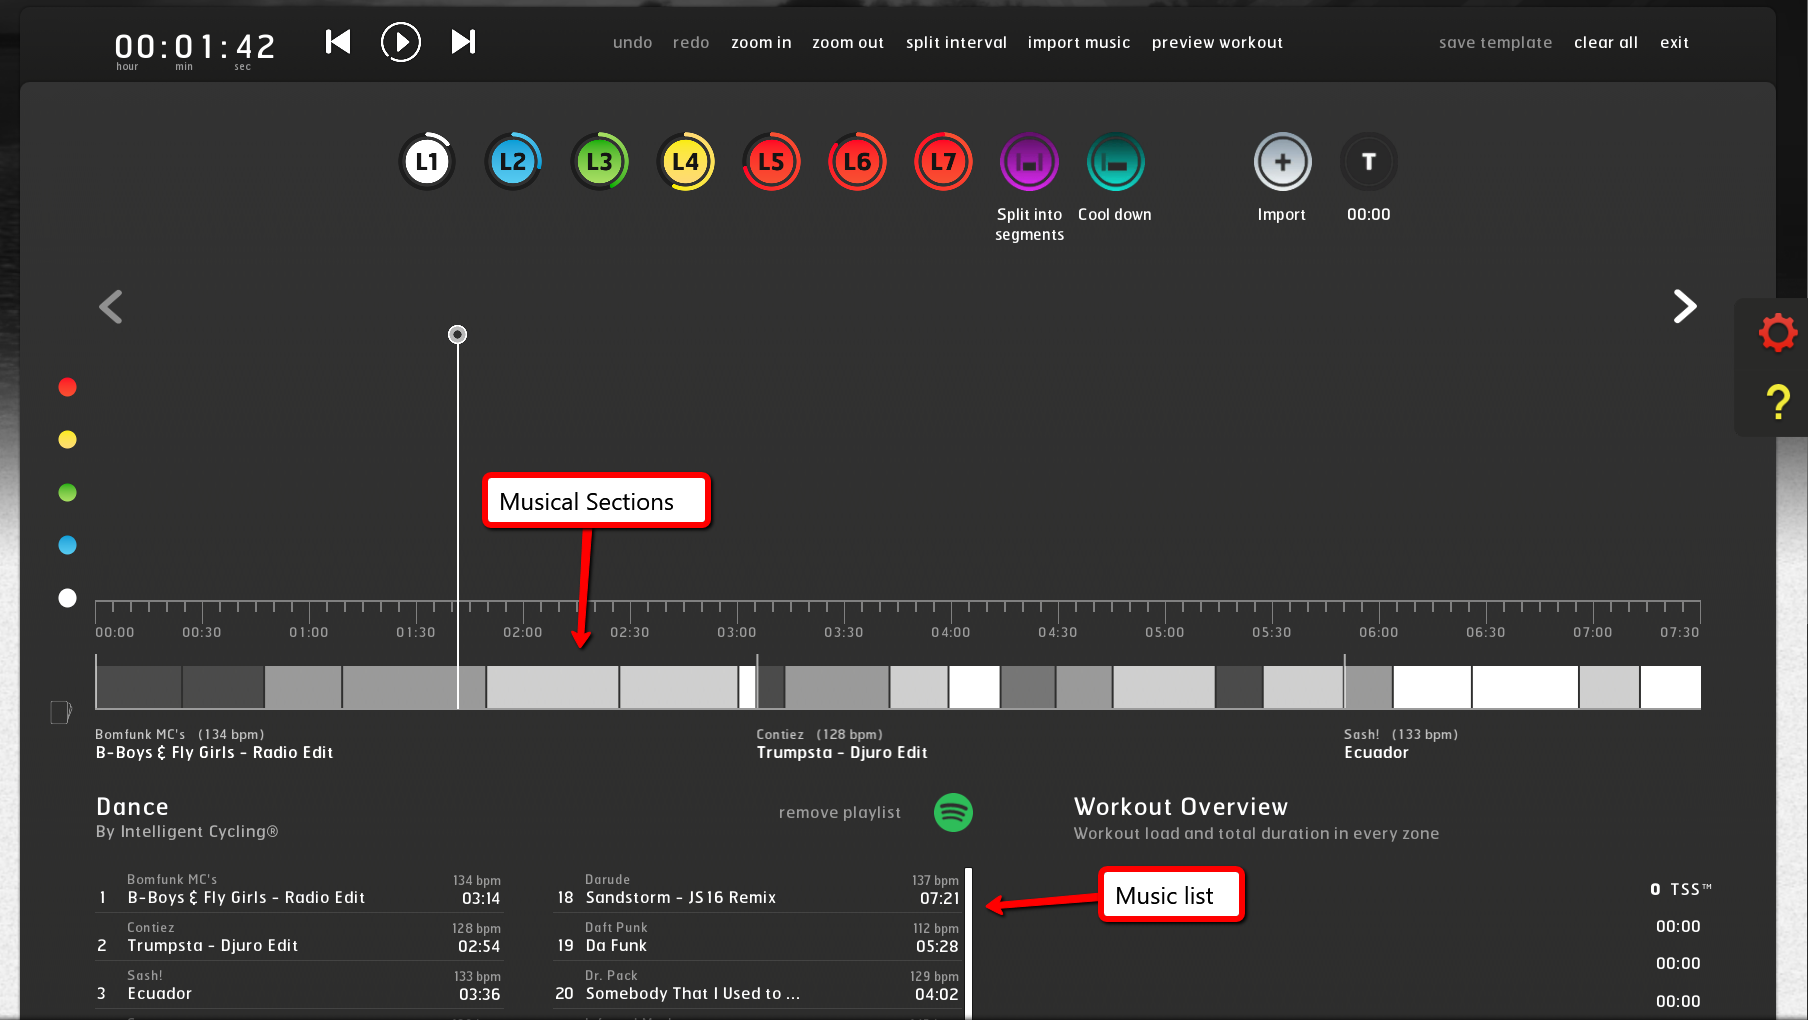Screen dimensions: 1808x1020
Task: Open the red gear settings icon
Action: coord(1777,333)
